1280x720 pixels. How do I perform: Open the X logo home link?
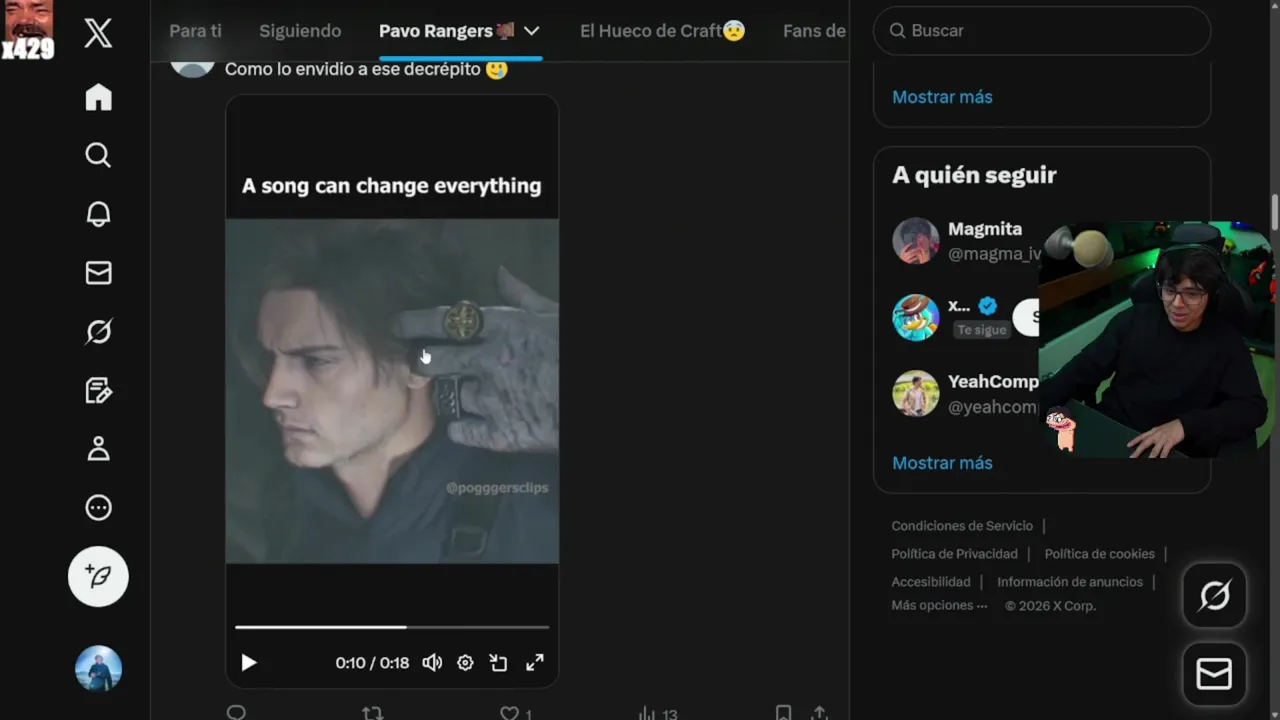coord(98,34)
